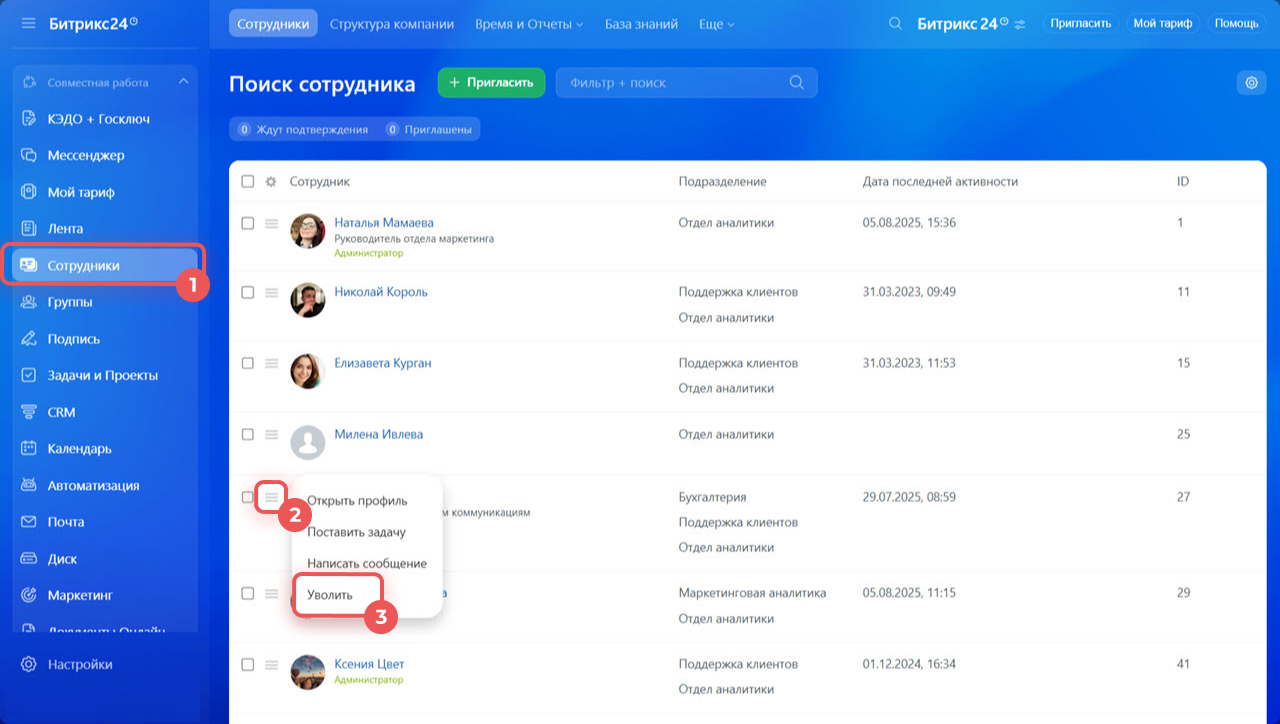Click the Мой тариф header button
The image size is (1280, 724).
click(x=1163, y=23)
